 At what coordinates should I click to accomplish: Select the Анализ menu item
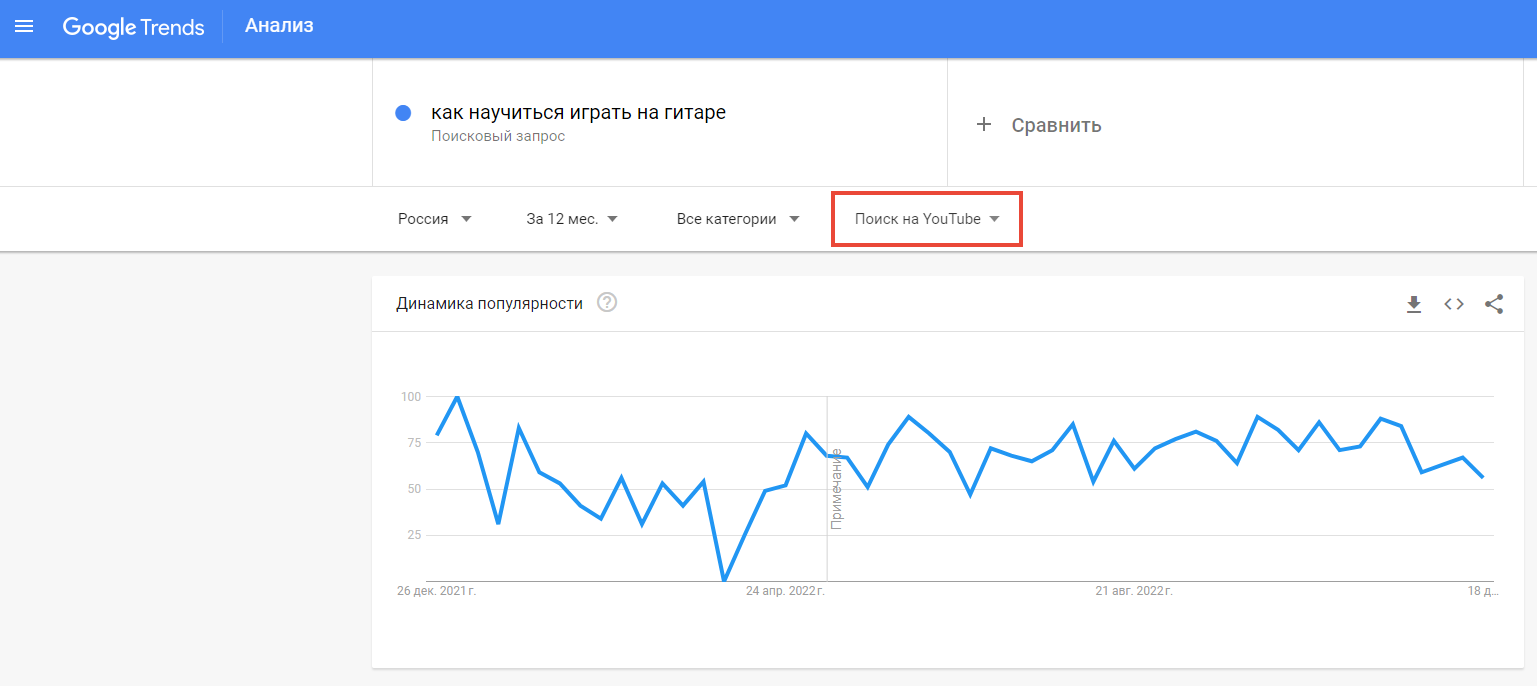coord(279,26)
